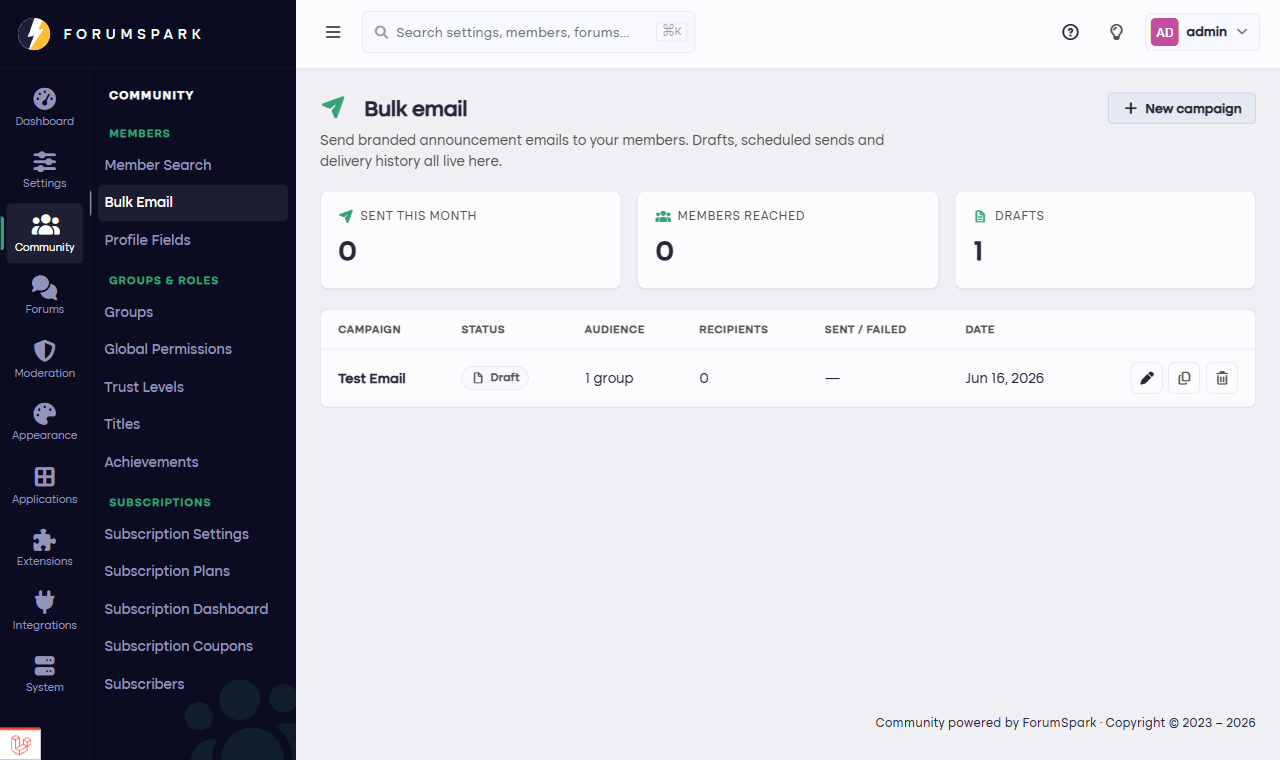Open the Dashboard icon in sidebar

coord(45,99)
